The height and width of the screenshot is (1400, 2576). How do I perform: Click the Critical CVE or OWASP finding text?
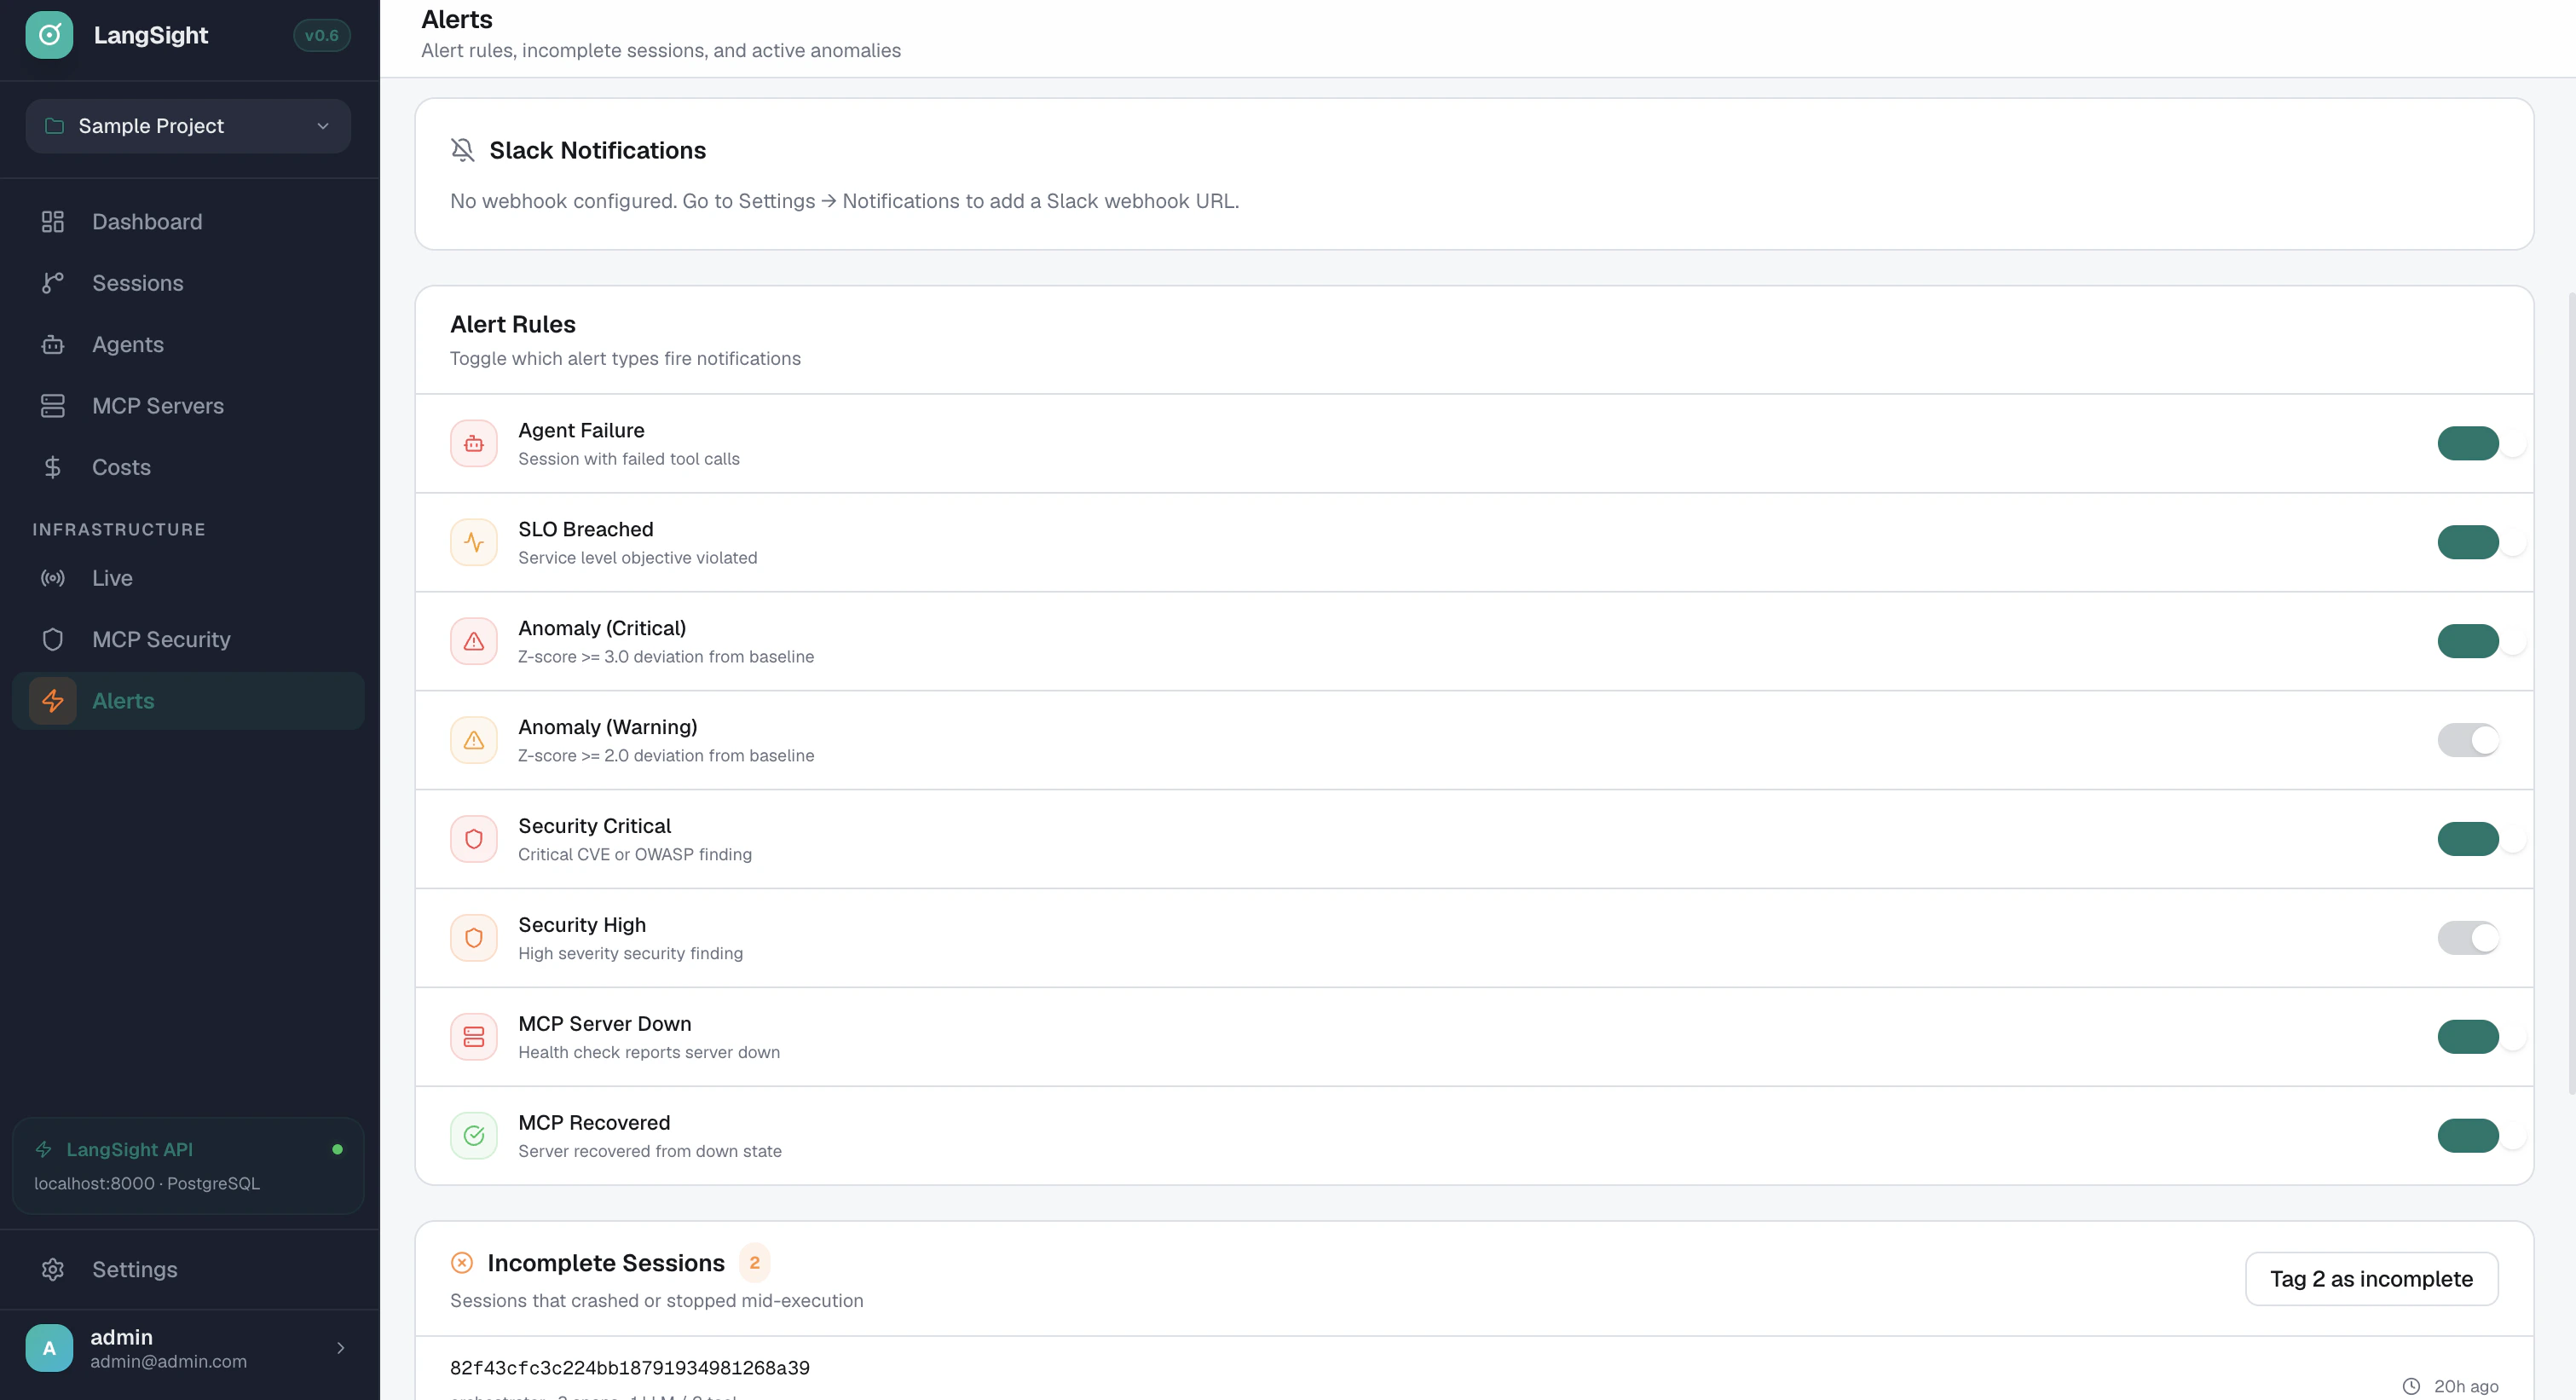tap(635, 855)
